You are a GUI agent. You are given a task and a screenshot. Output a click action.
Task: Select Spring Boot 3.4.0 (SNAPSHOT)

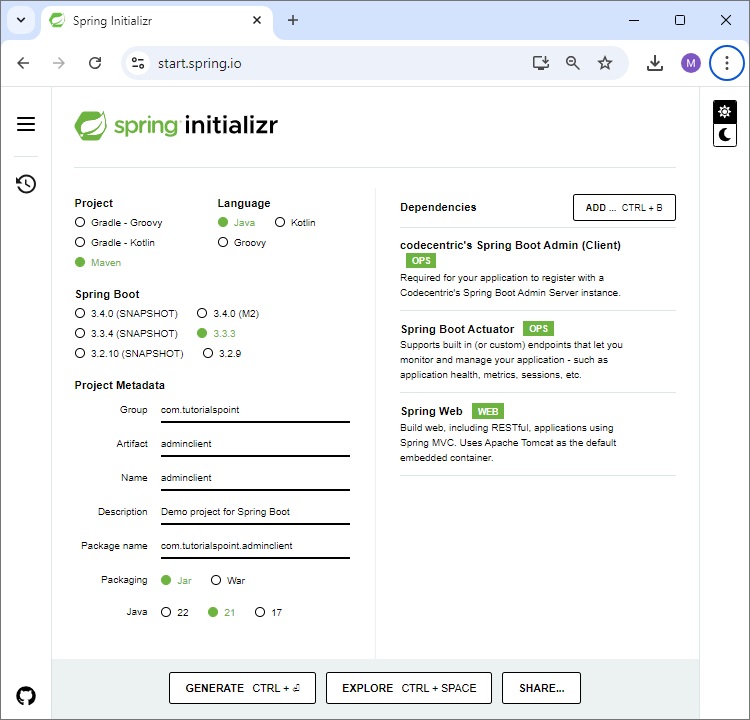(x=126, y=313)
